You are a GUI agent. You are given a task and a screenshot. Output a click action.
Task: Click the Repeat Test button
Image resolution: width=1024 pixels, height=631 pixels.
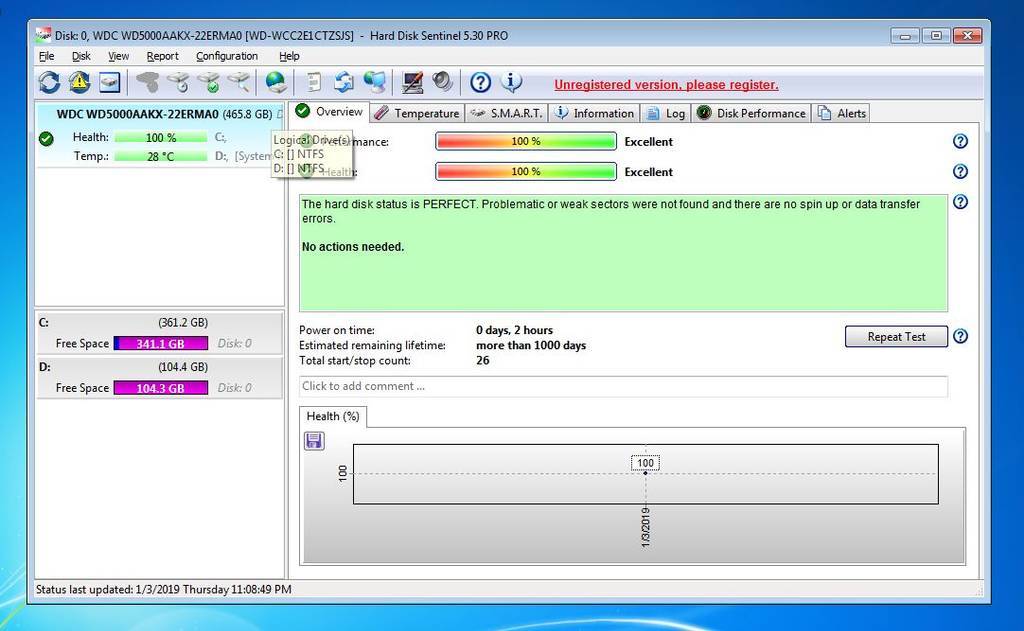[x=896, y=336]
